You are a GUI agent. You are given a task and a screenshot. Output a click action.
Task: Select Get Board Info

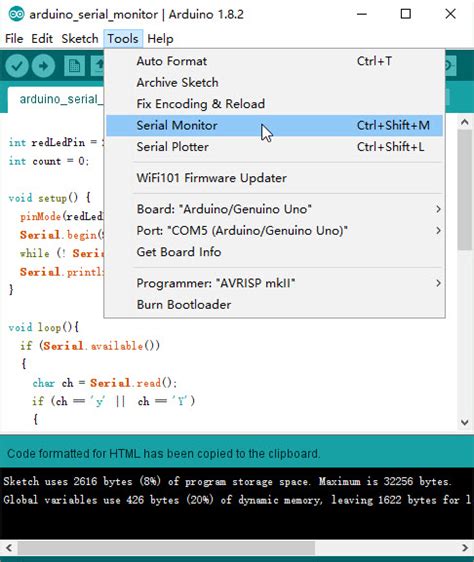pos(275,252)
